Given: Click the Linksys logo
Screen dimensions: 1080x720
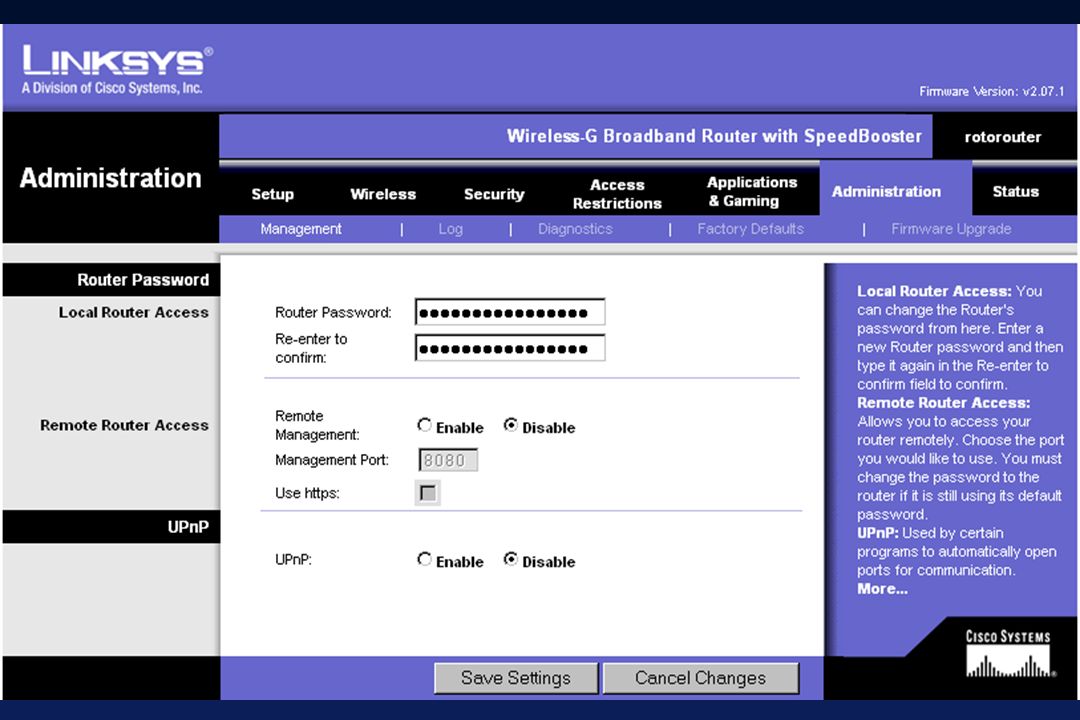Looking at the screenshot, I should point(116,70).
